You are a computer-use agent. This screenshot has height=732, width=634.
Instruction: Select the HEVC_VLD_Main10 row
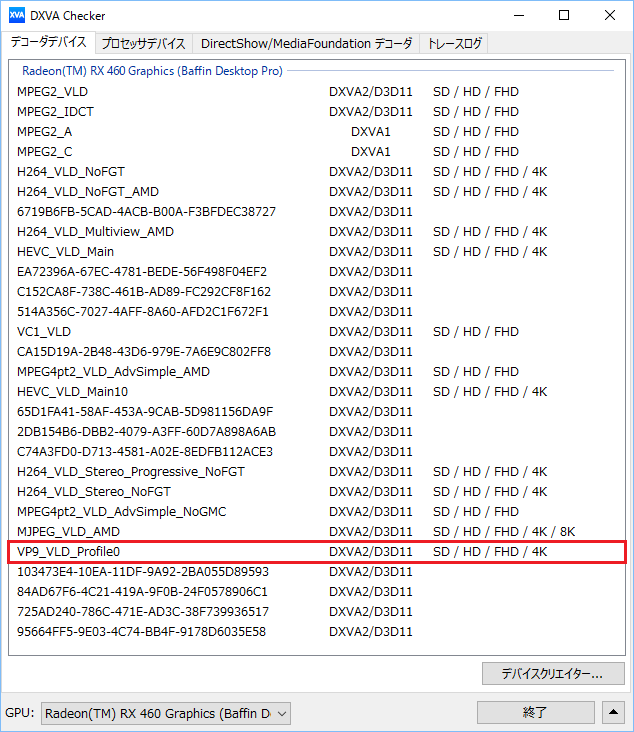pos(317,392)
